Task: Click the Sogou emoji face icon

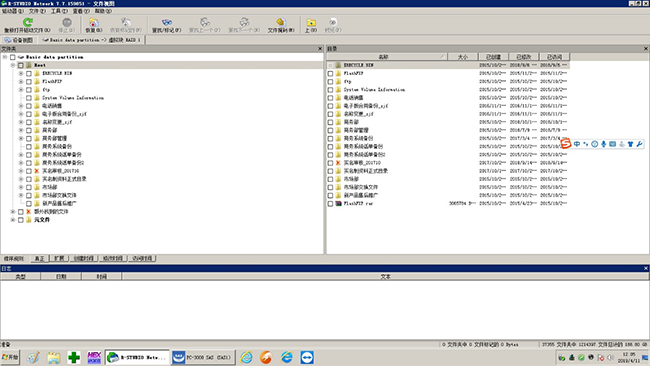Action: click(x=594, y=144)
